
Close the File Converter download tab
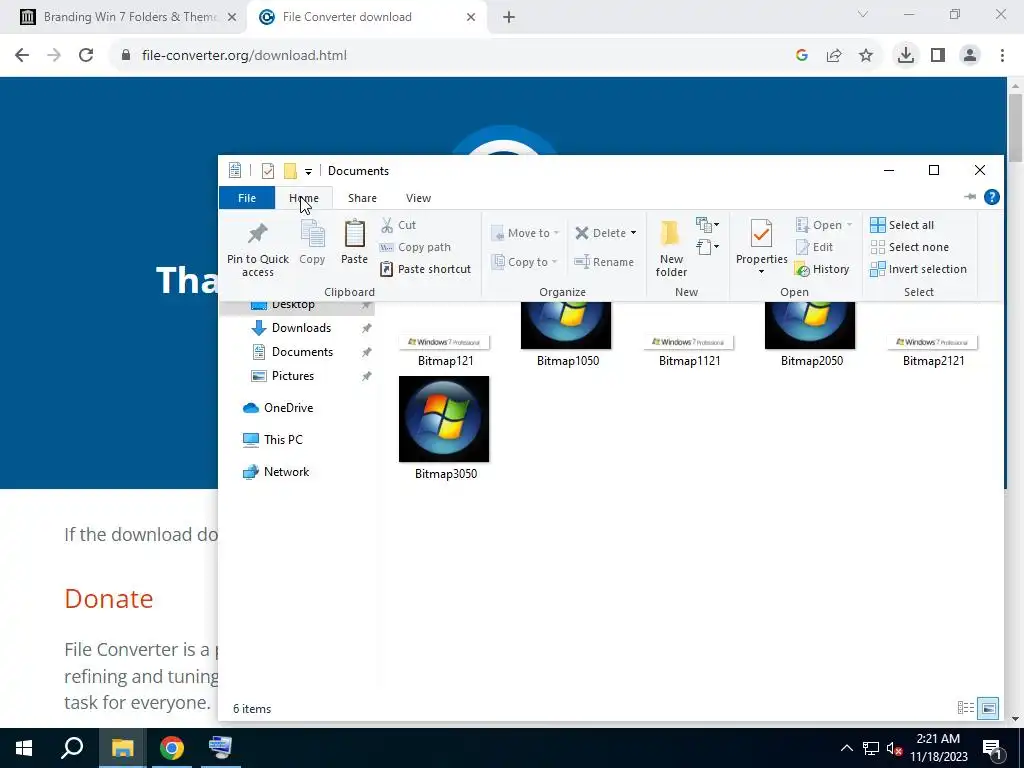click(x=471, y=18)
